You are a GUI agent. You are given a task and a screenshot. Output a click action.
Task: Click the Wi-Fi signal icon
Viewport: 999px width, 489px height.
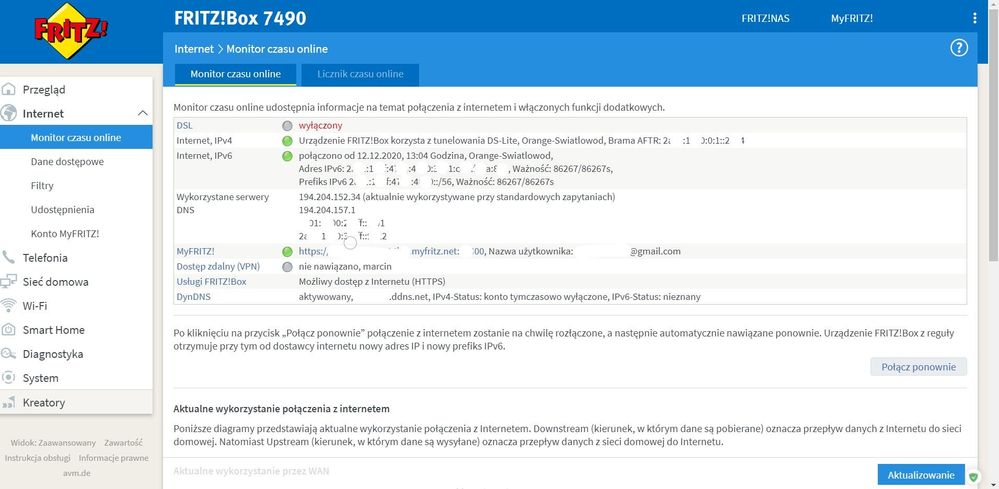click(9, 306)
